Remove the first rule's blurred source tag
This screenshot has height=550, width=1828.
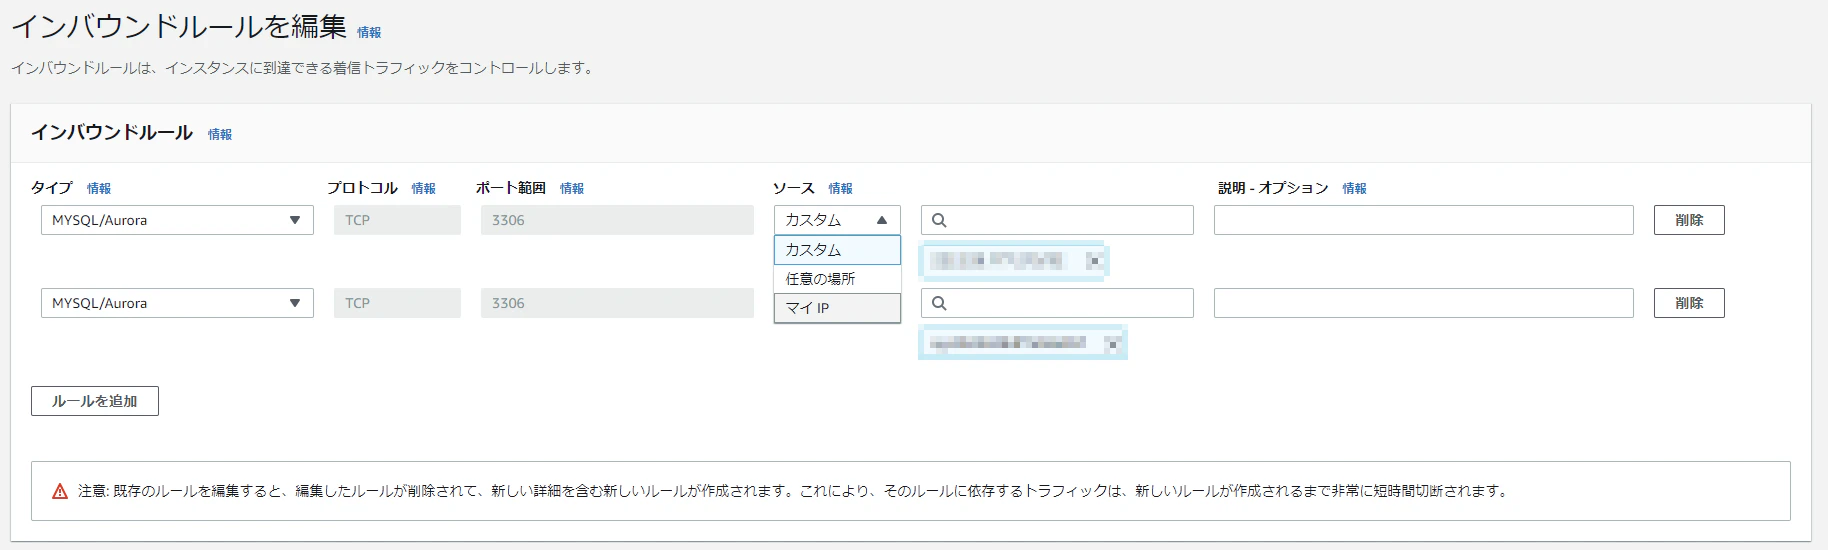click(x=1094, y=261)
